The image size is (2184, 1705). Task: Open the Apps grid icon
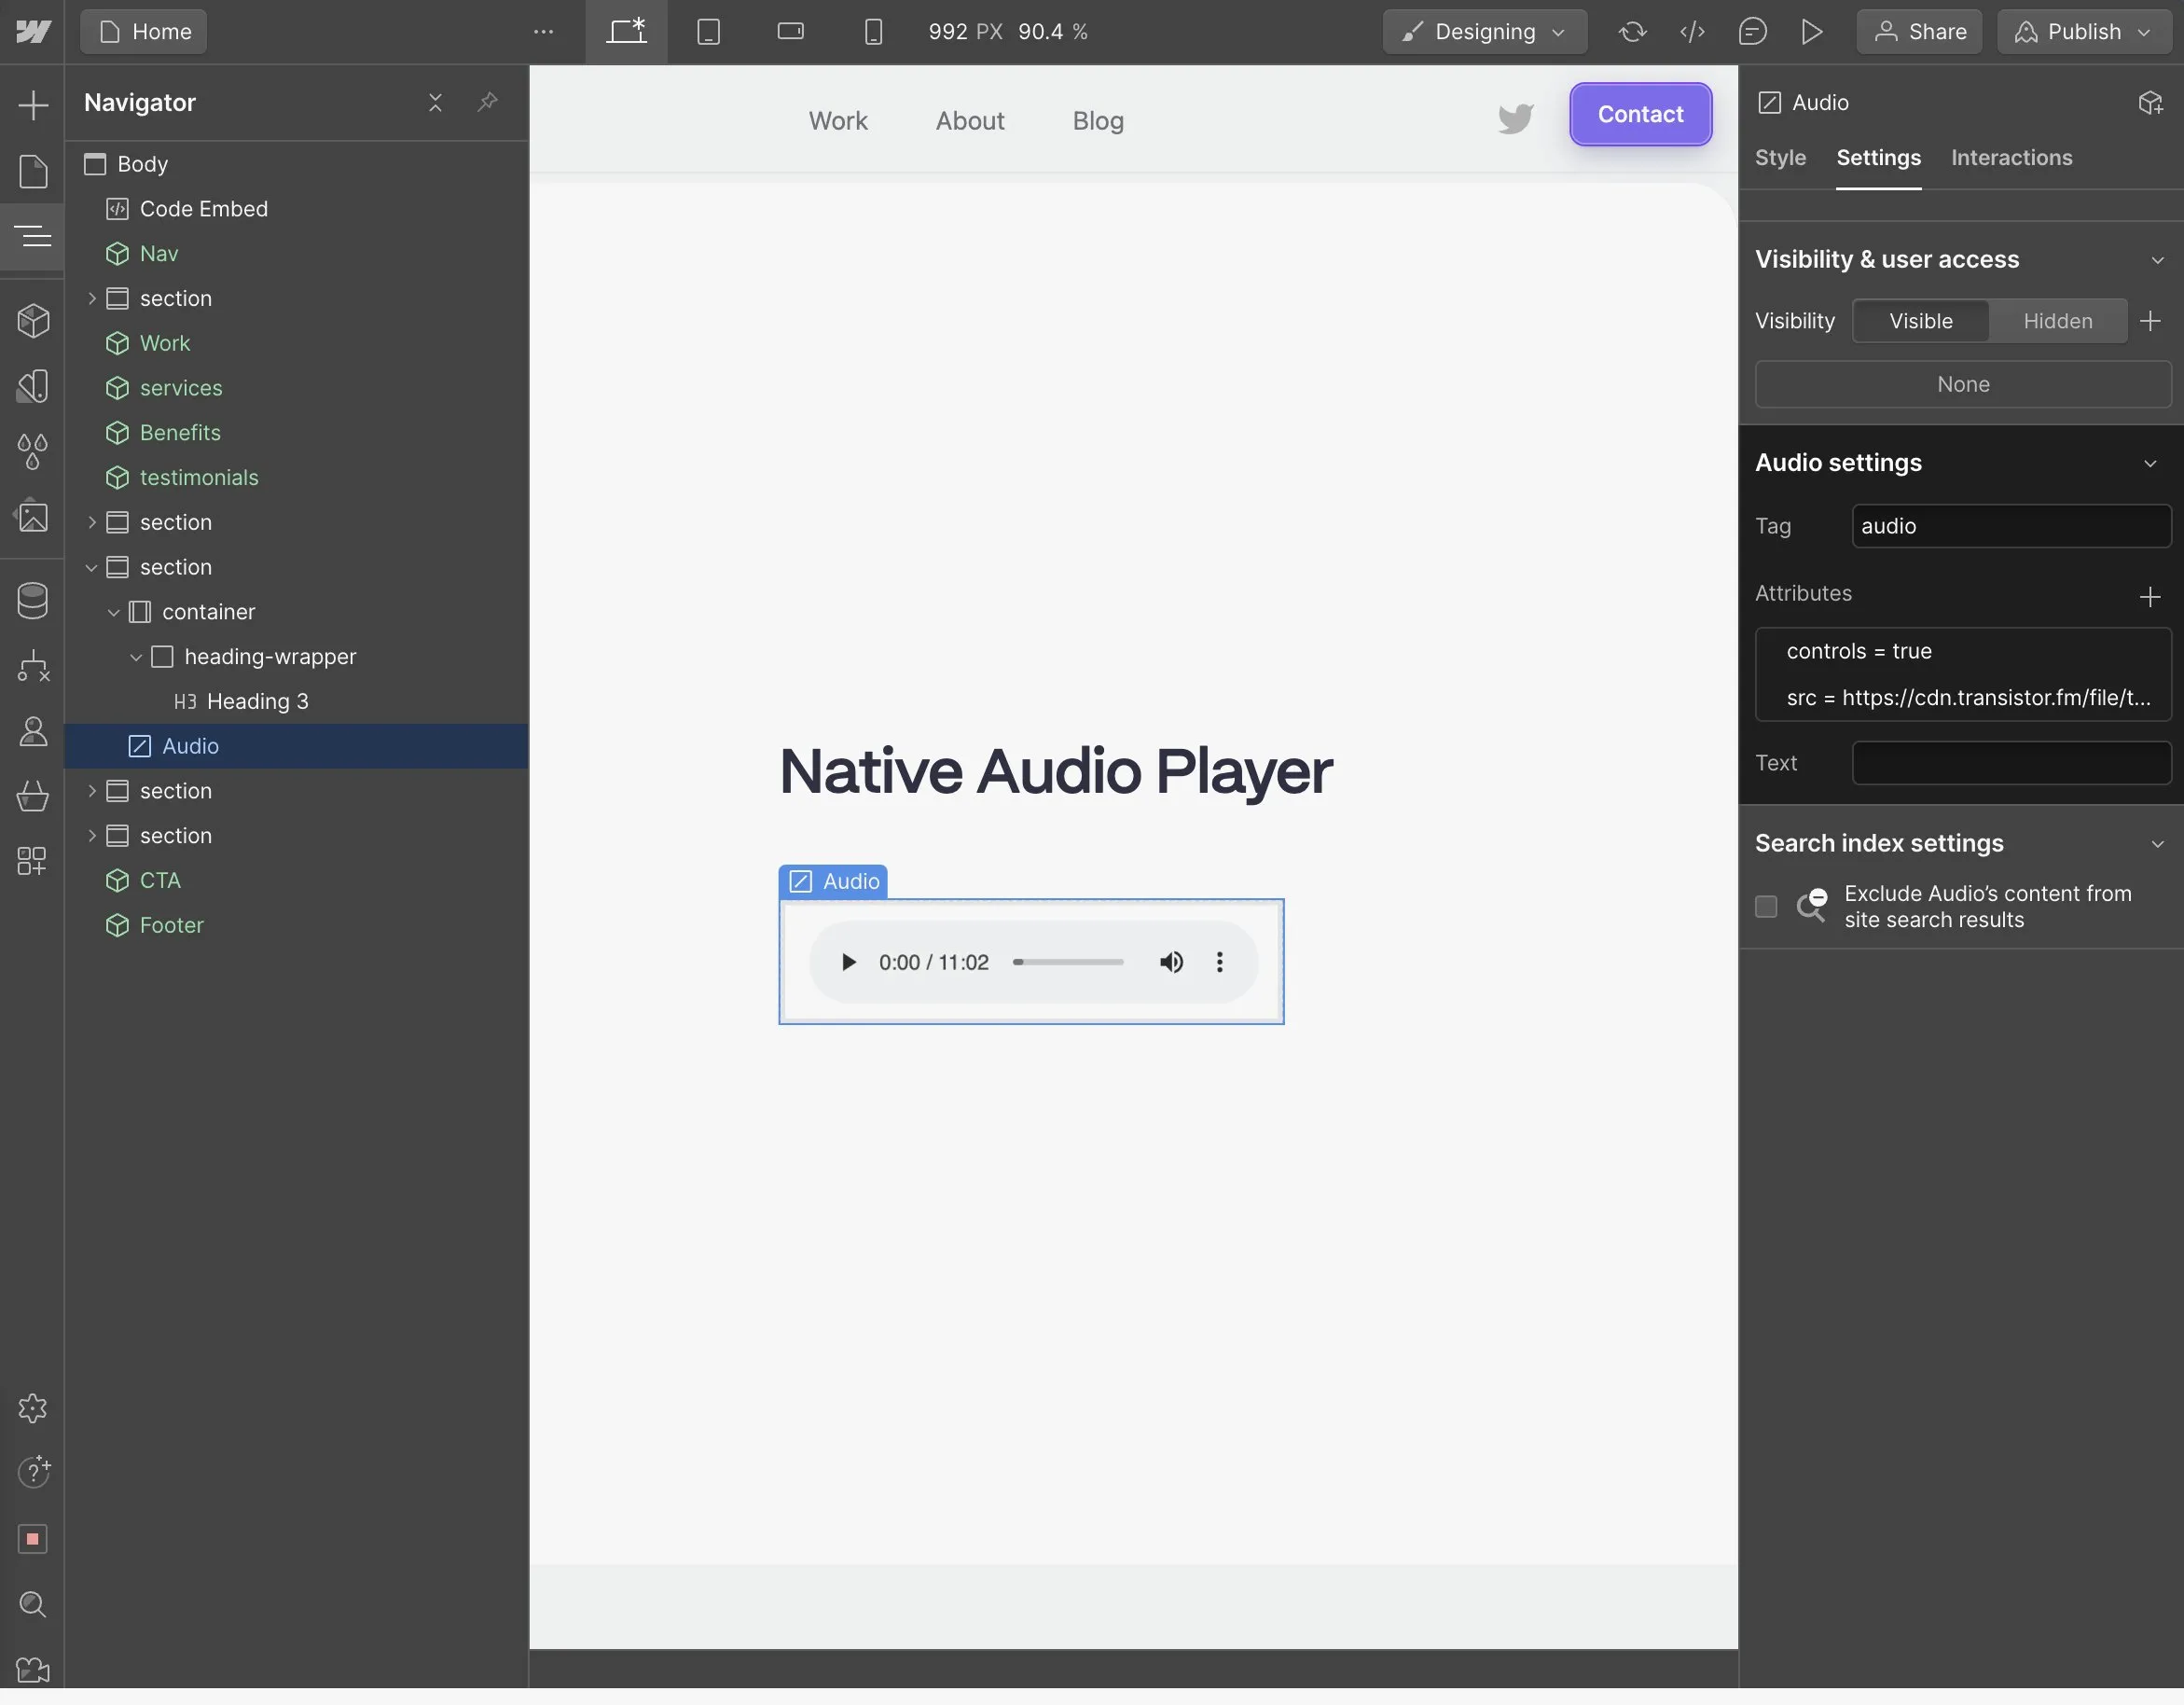(x=33, y=861)
